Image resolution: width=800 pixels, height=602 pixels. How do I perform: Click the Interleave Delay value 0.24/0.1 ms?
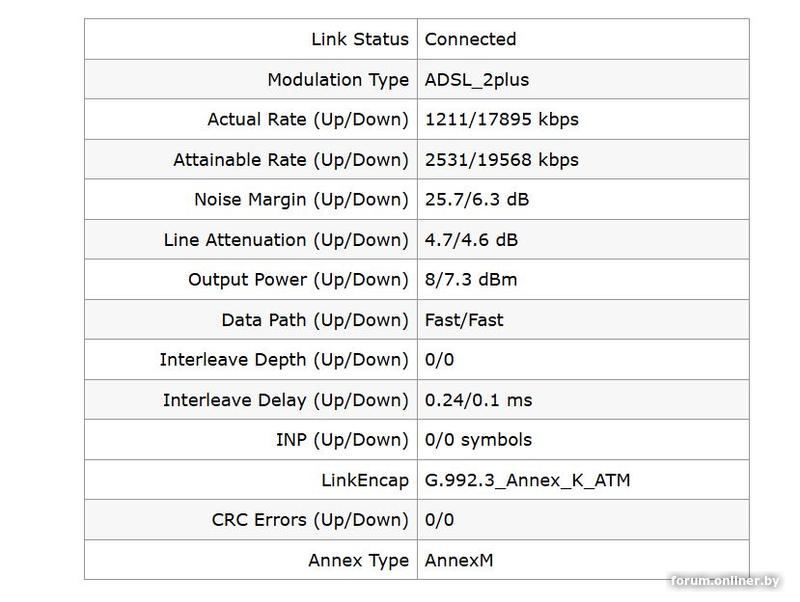tap(478, 399)
